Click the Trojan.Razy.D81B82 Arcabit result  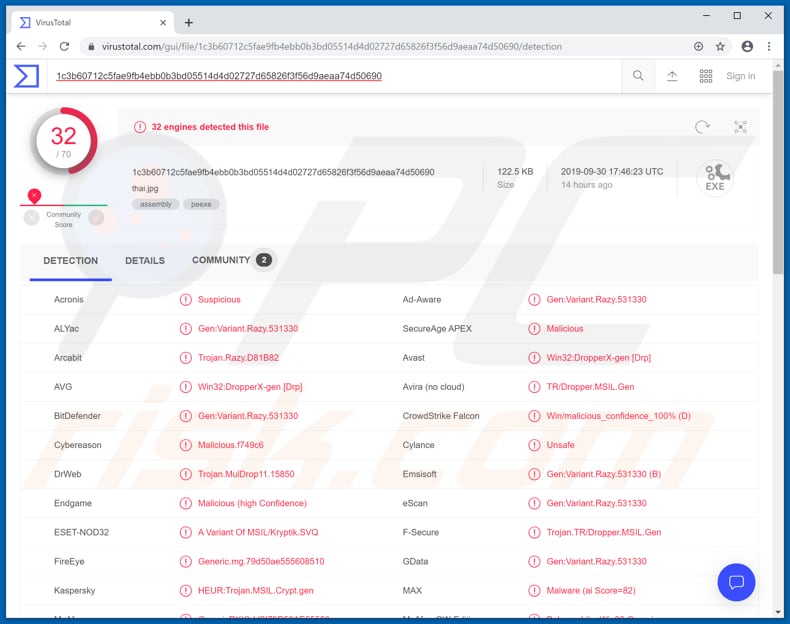click(x=238, y=358)
